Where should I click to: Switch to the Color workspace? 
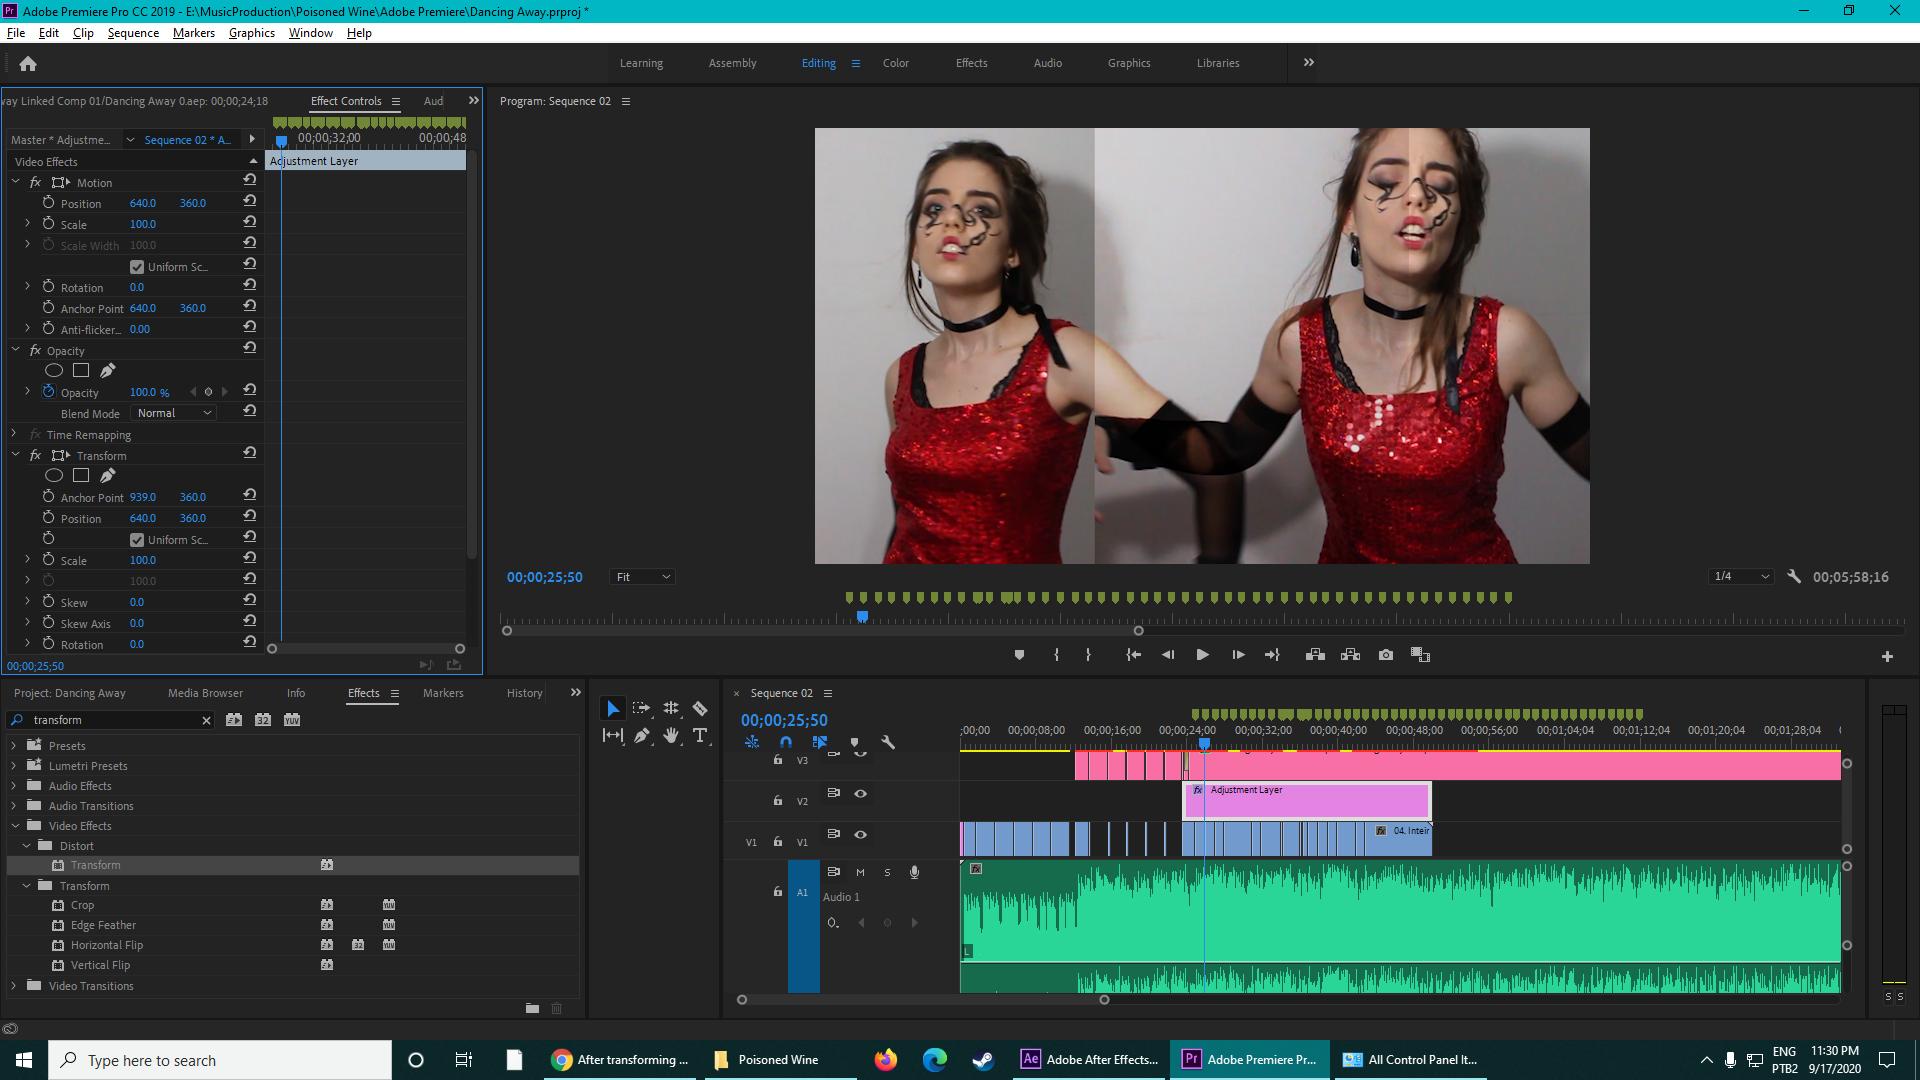(x=895, y=63)
